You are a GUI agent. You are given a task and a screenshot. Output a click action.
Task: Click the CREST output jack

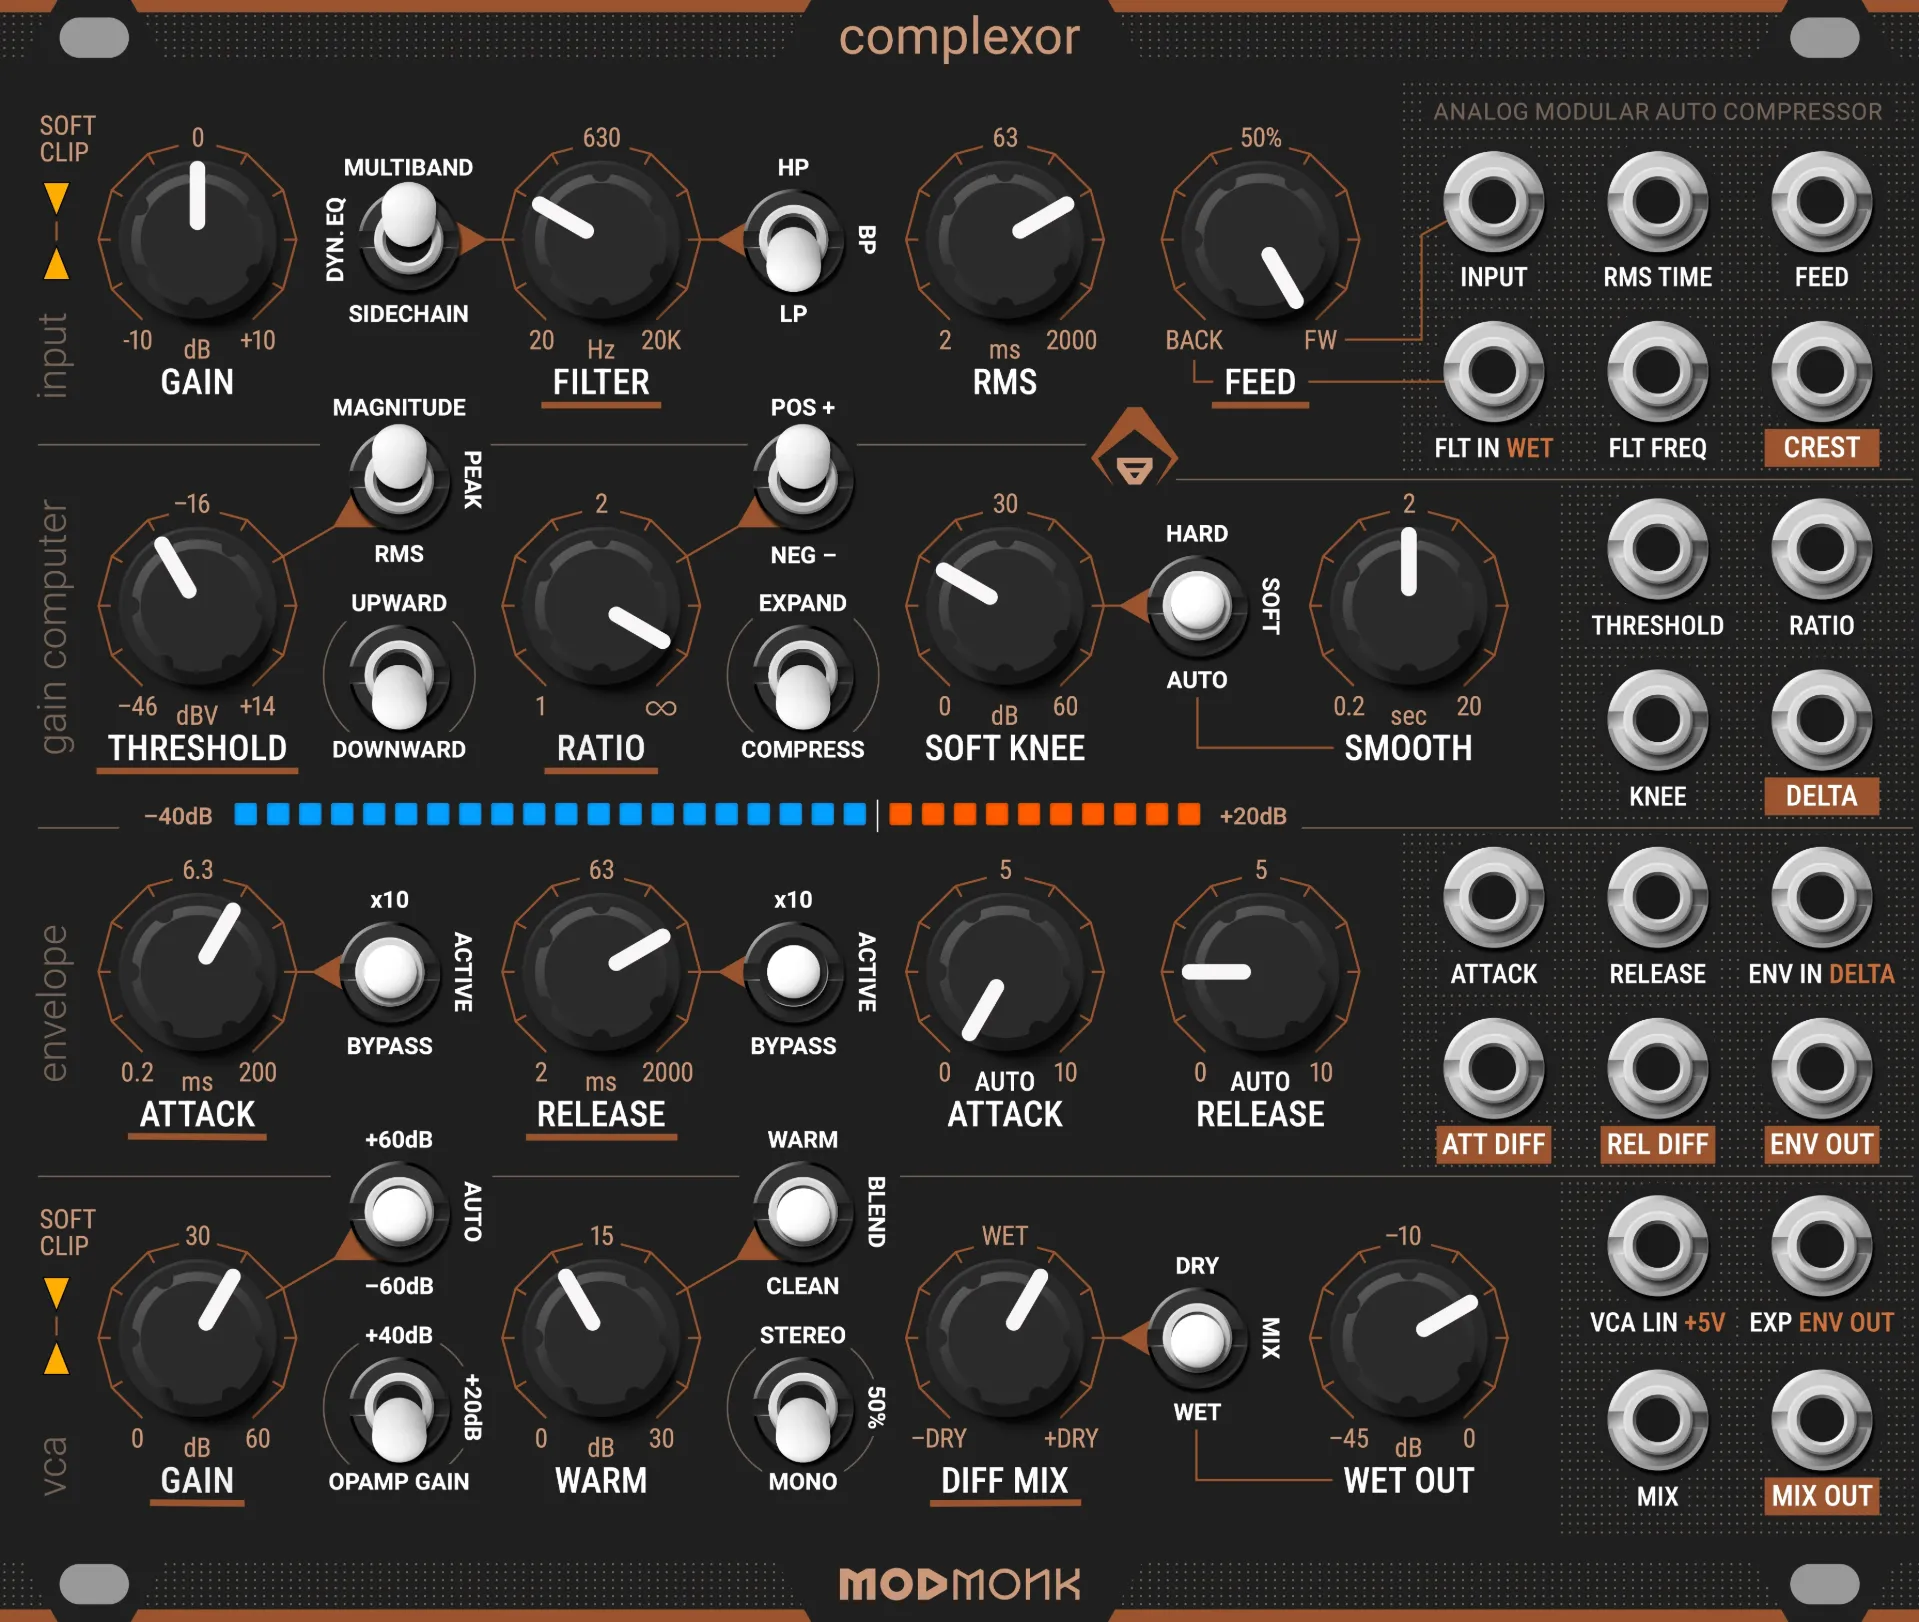coord(1820,371)
